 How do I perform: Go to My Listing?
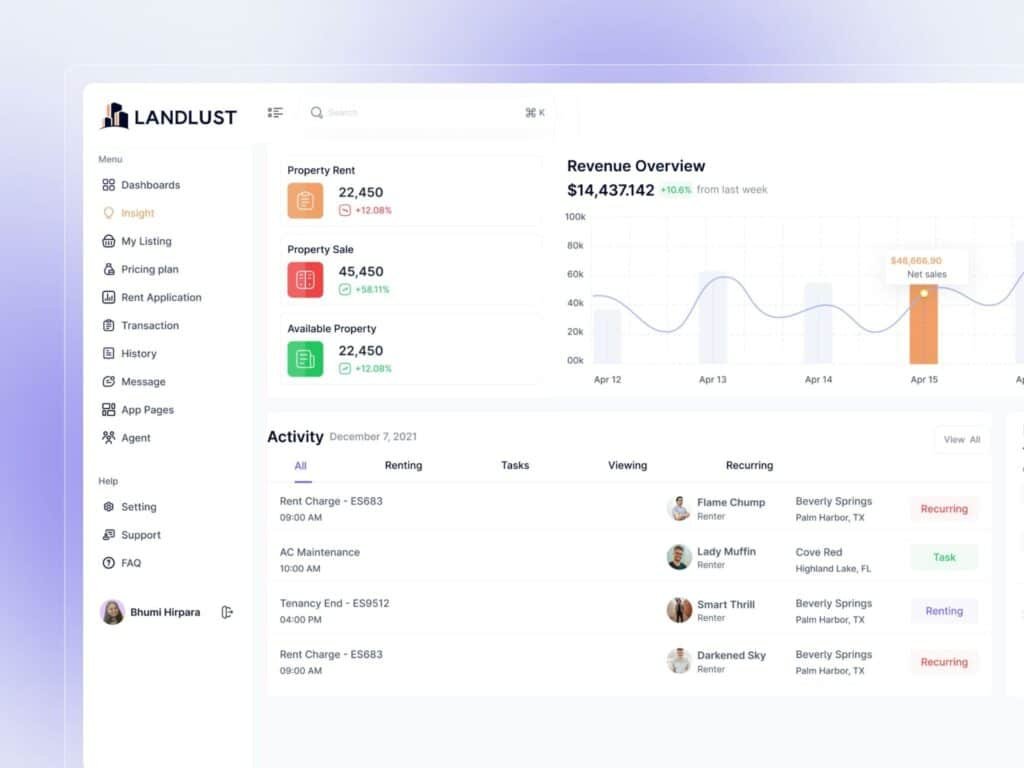coord(137,241)
